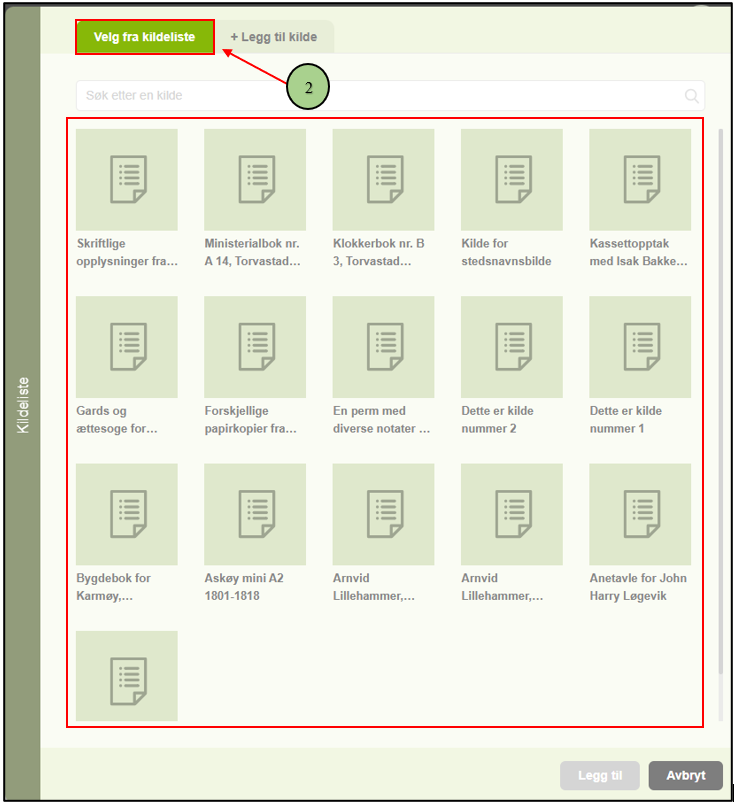Image resolution: width=736 pixels, height=806 pixels.
Task: Select 'Dette er kilde nummer 2' thumbnail
Action: (511, 347)
